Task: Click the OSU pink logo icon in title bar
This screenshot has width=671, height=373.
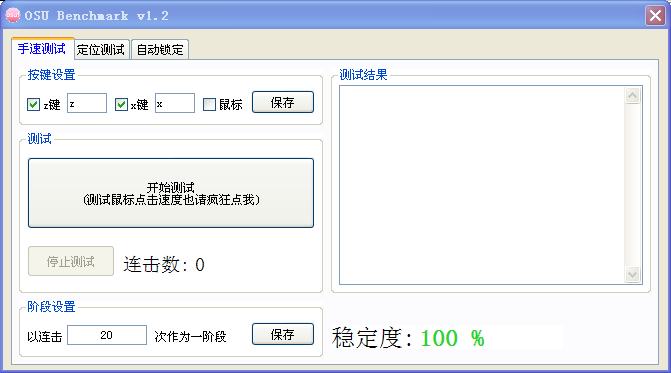Action: 12,15
